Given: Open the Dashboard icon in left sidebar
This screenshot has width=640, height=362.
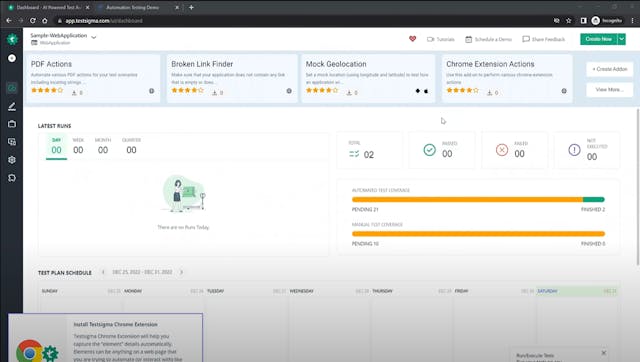Looking at the screenshot, I should pyautogui.click(x=12, y=88).
